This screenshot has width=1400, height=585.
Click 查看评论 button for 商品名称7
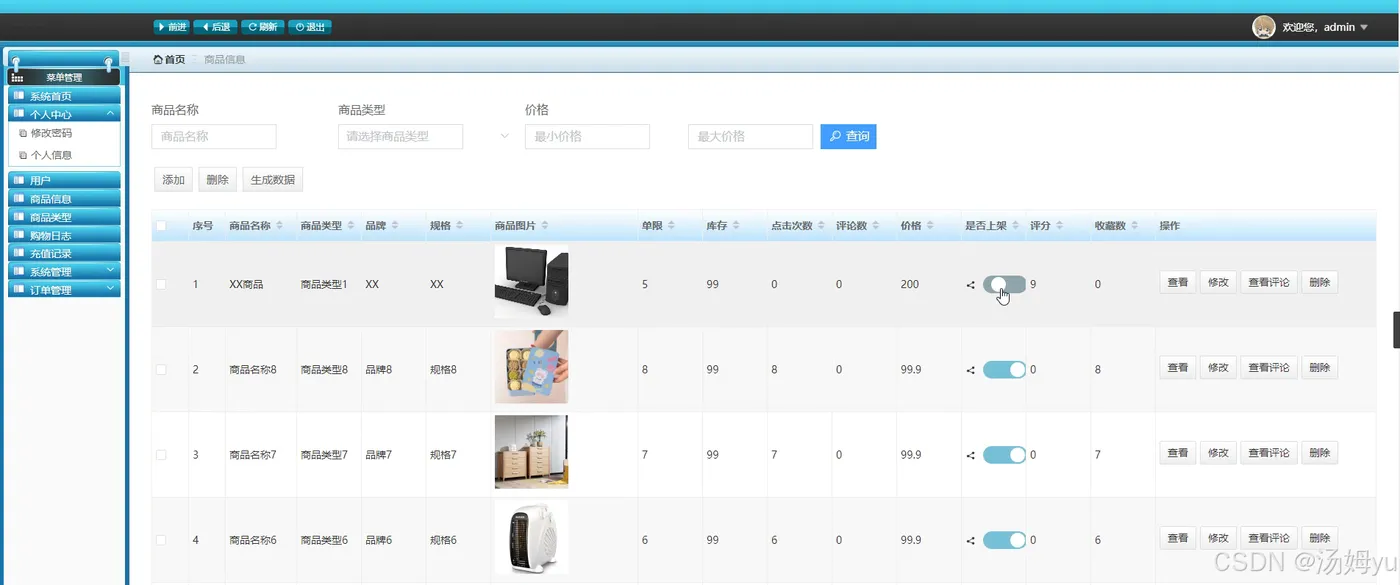(1269, 453)
